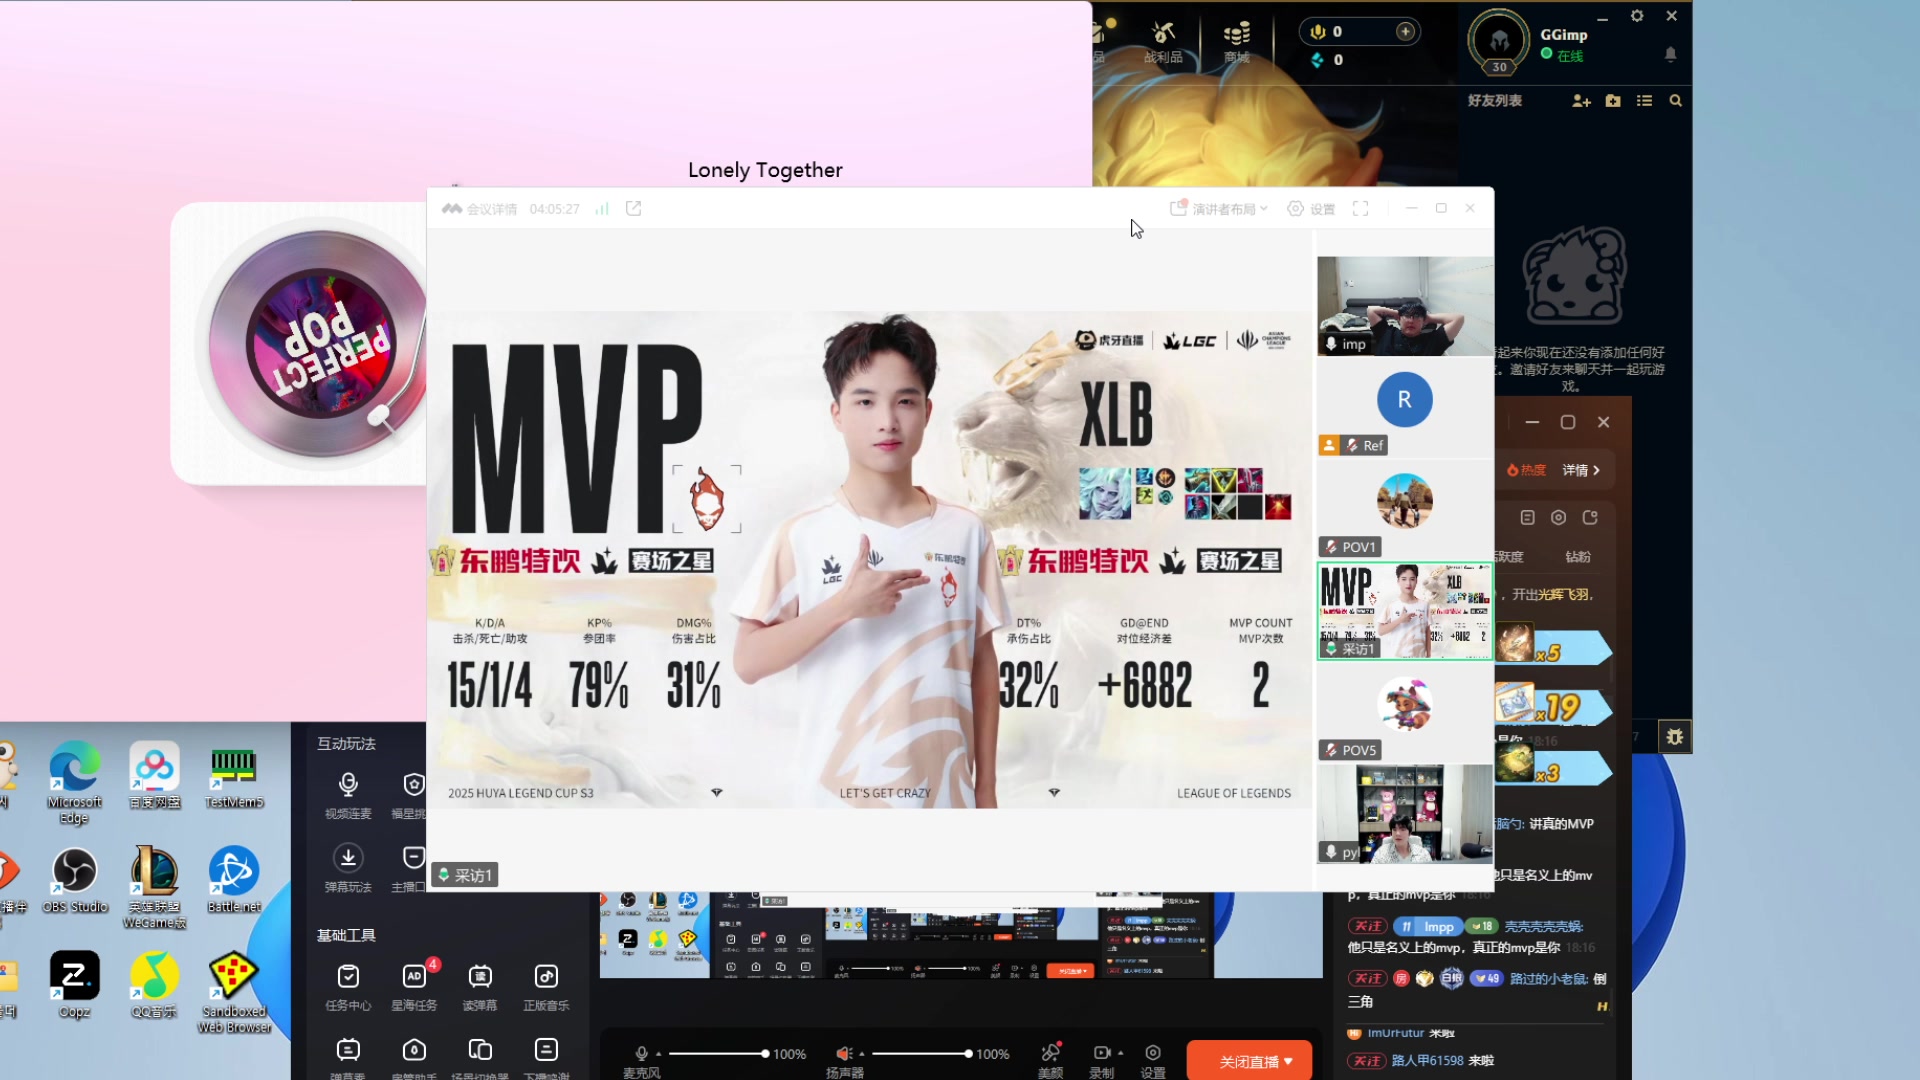Click plus to buy League currency
Screen dimensions: 1920x1080
[1405, 32]
